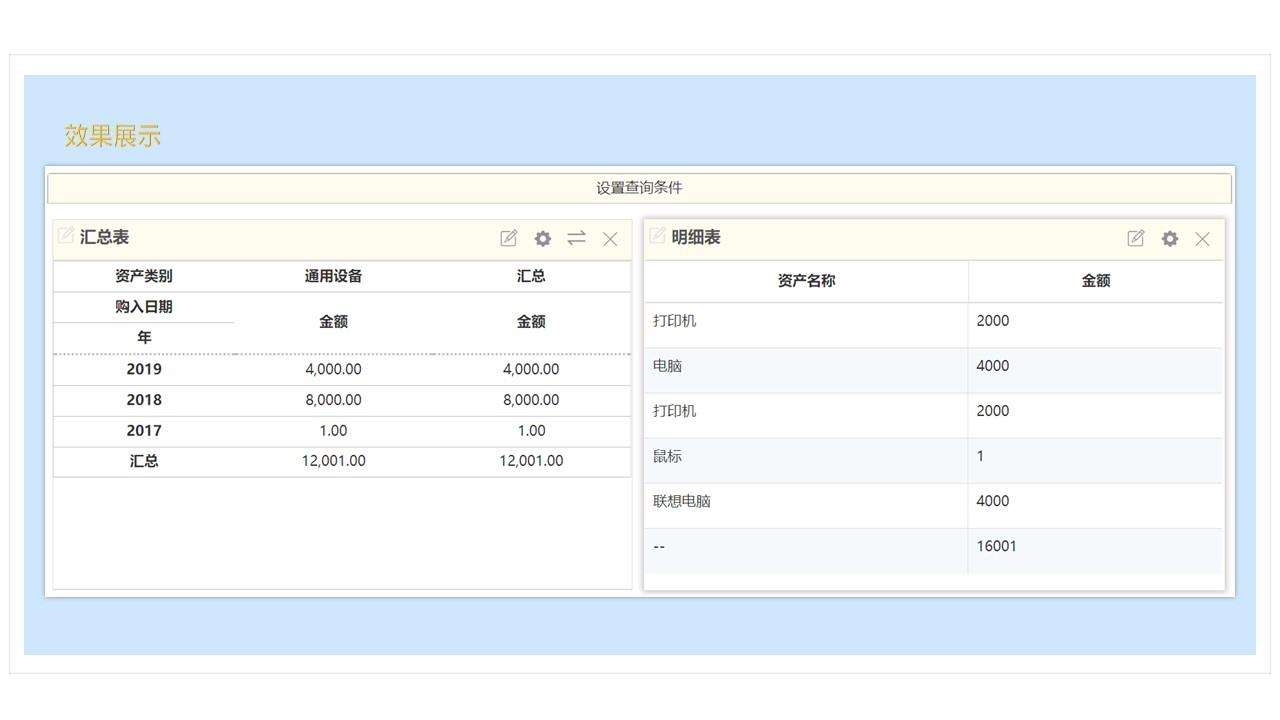
Task: Click 4,000.00 under 通用设备 column
Action: point(333,369)
